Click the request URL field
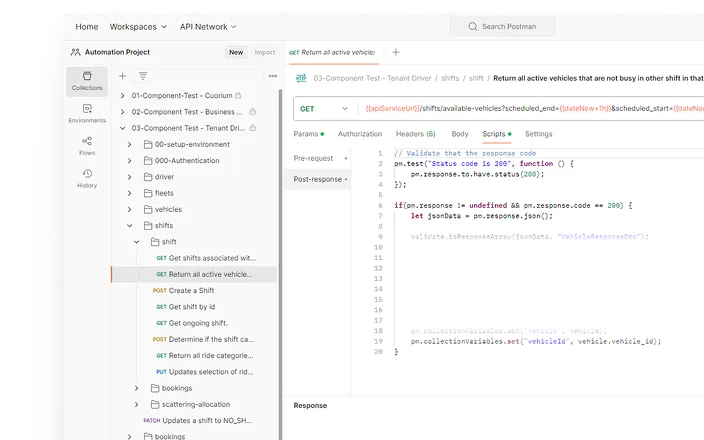 pos(531,109)
